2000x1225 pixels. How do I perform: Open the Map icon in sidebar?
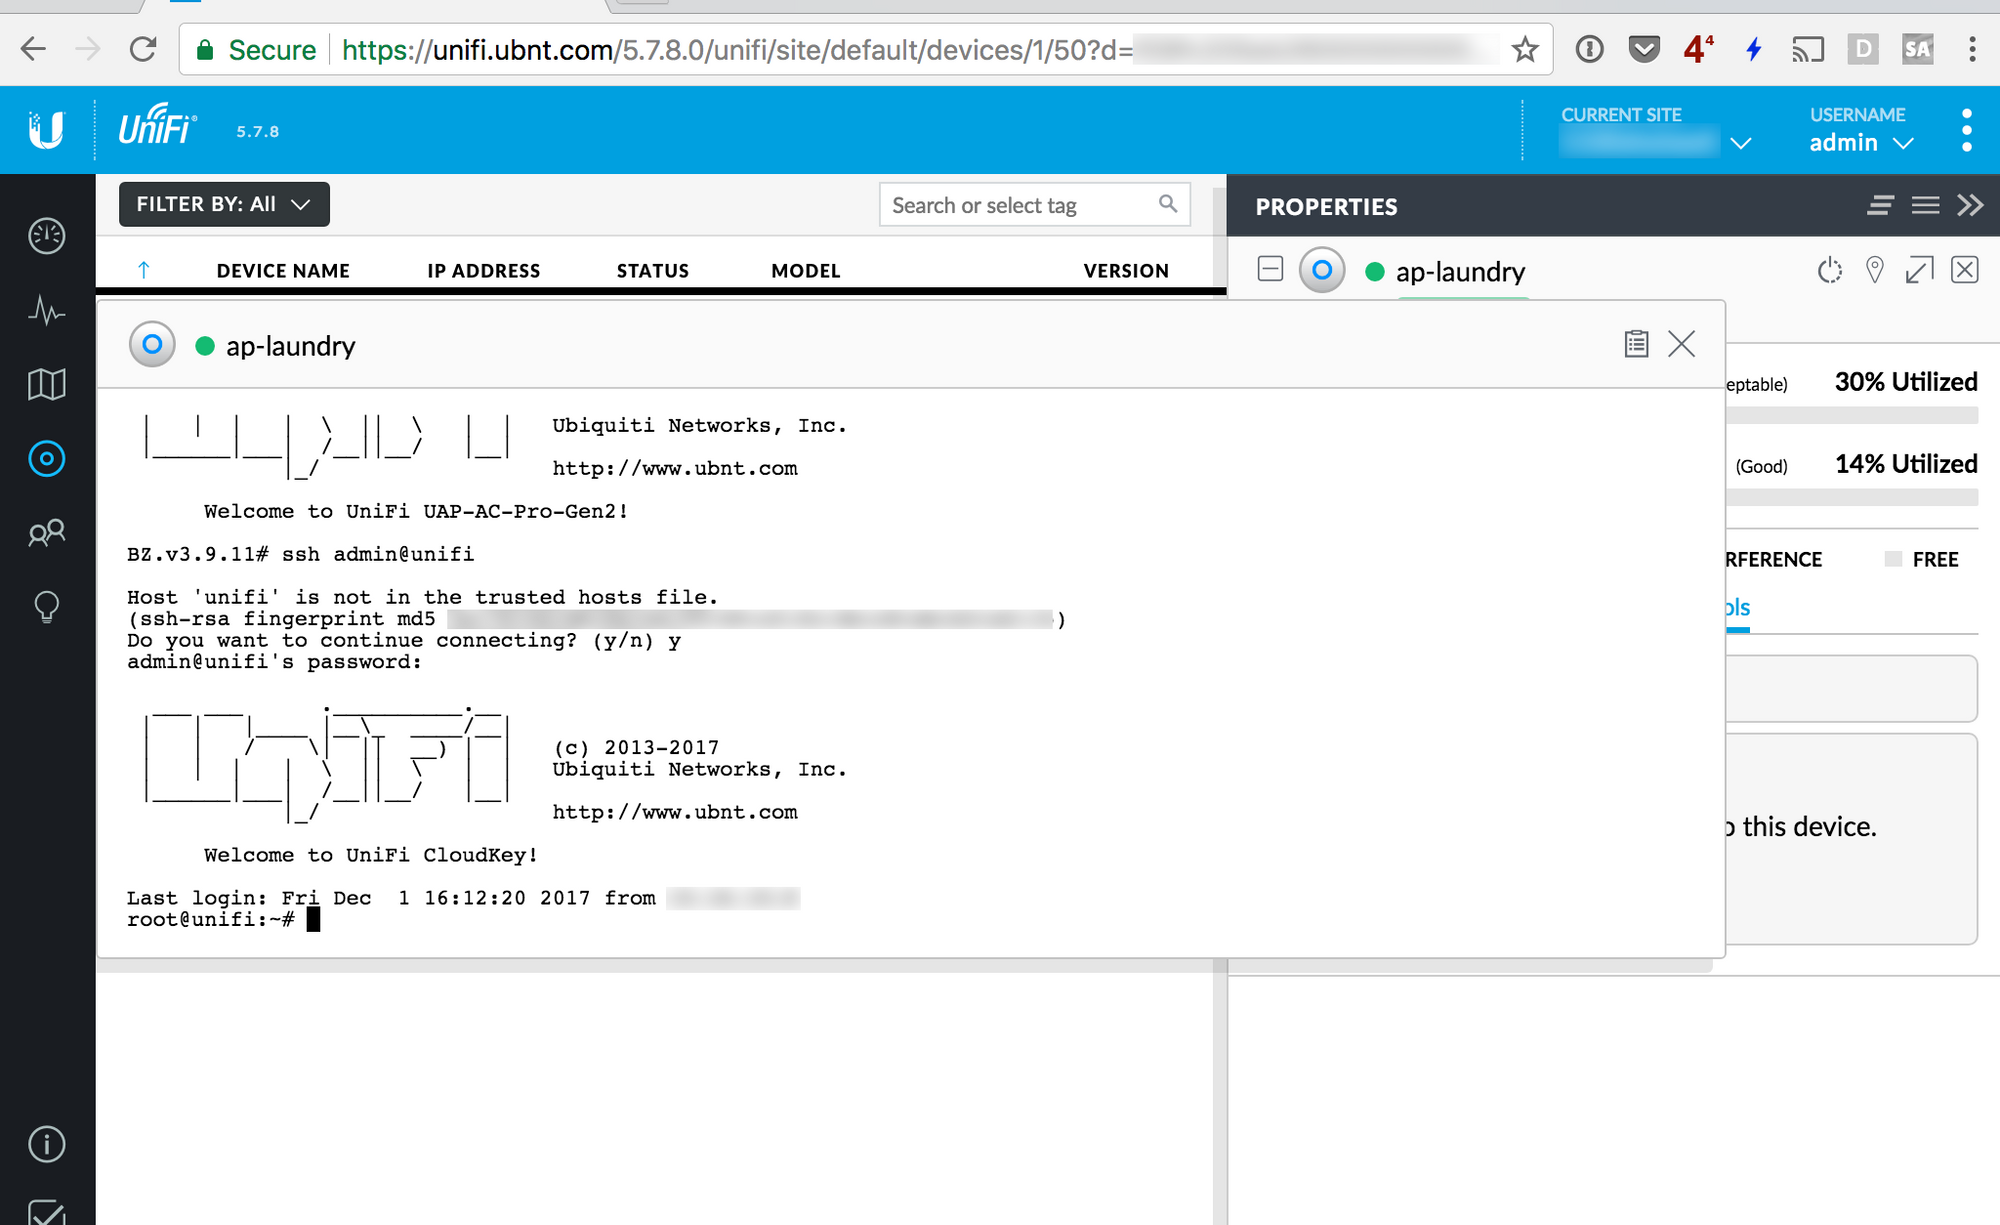click(x=46, y=384)
